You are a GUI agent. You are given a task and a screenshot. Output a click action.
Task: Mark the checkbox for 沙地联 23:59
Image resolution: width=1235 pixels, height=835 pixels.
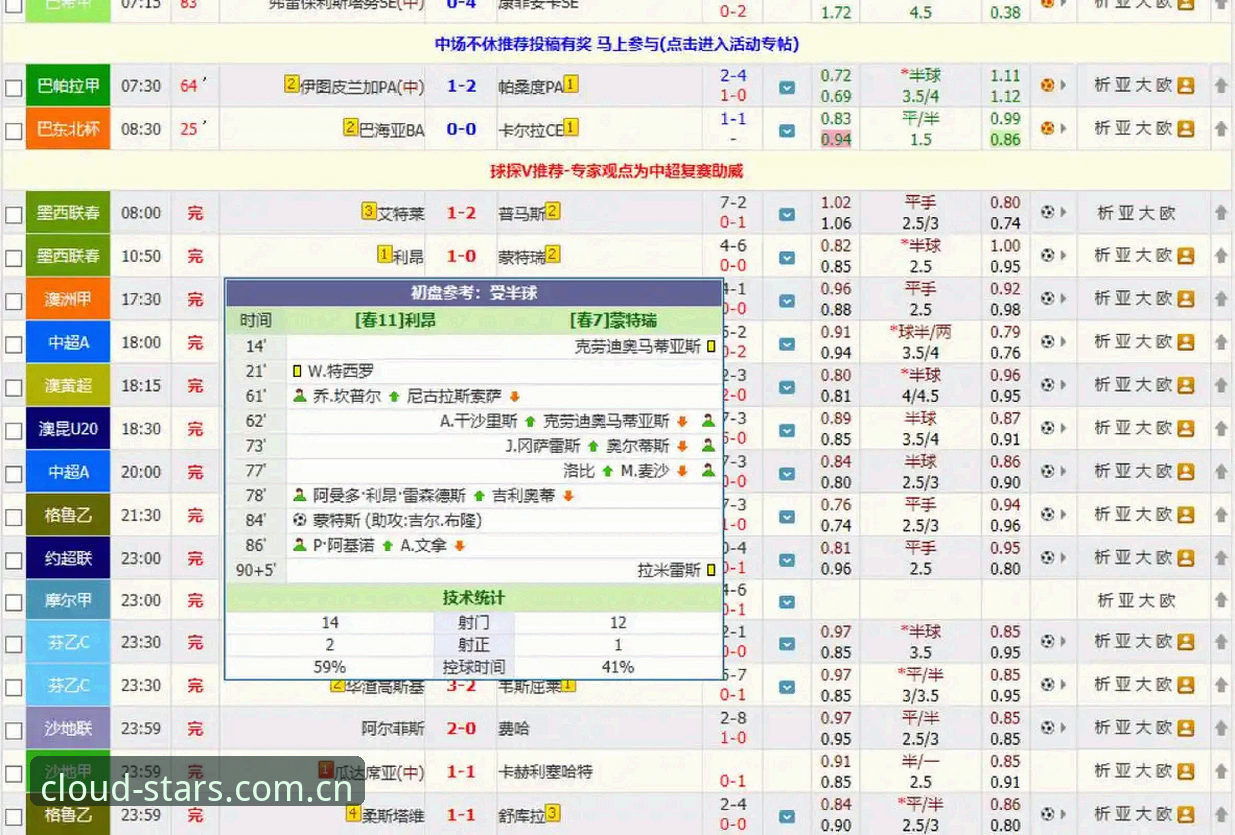click(13, 730)
